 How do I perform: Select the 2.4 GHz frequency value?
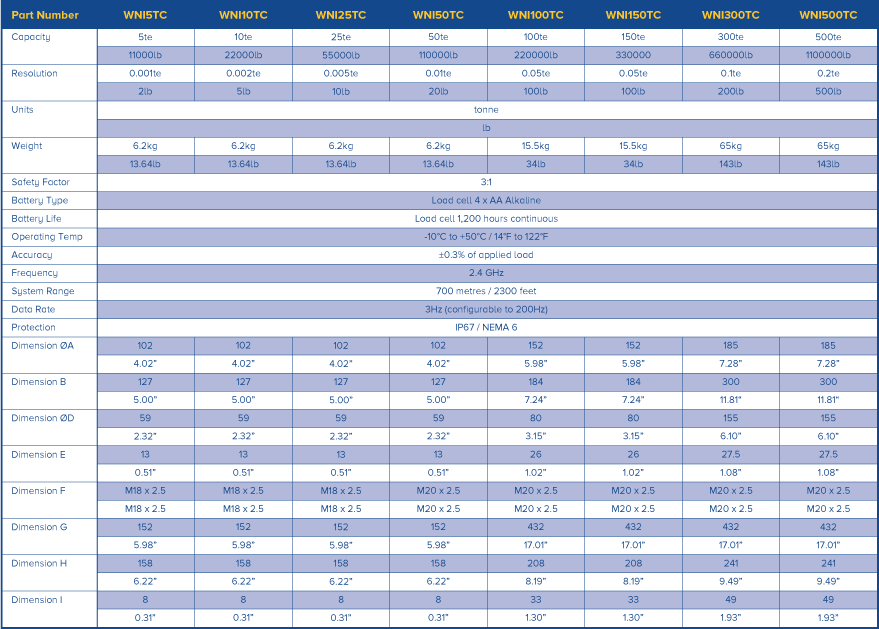point(486,273)
